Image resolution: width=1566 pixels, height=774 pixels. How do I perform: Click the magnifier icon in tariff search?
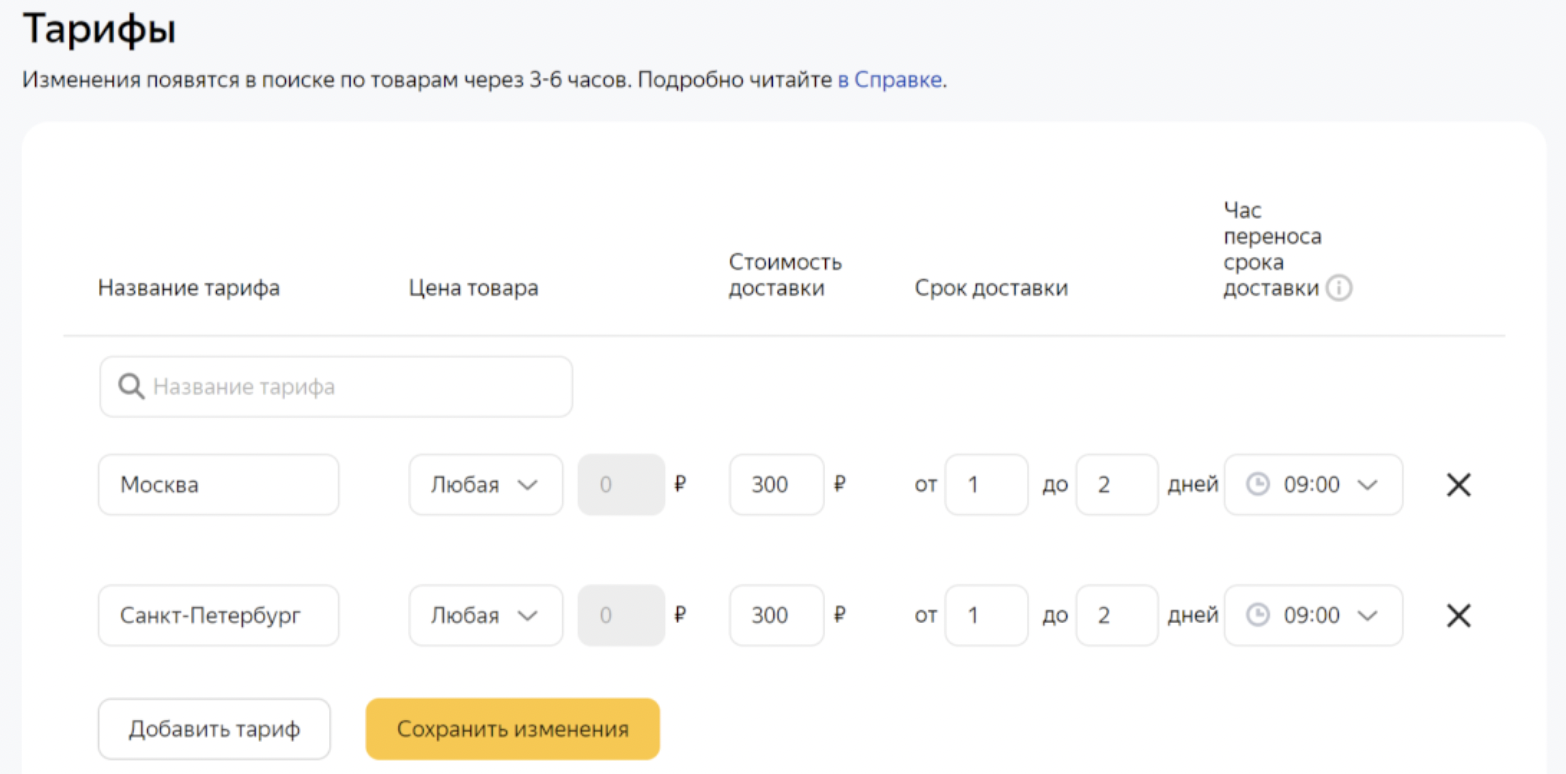[x=131, y=387]
